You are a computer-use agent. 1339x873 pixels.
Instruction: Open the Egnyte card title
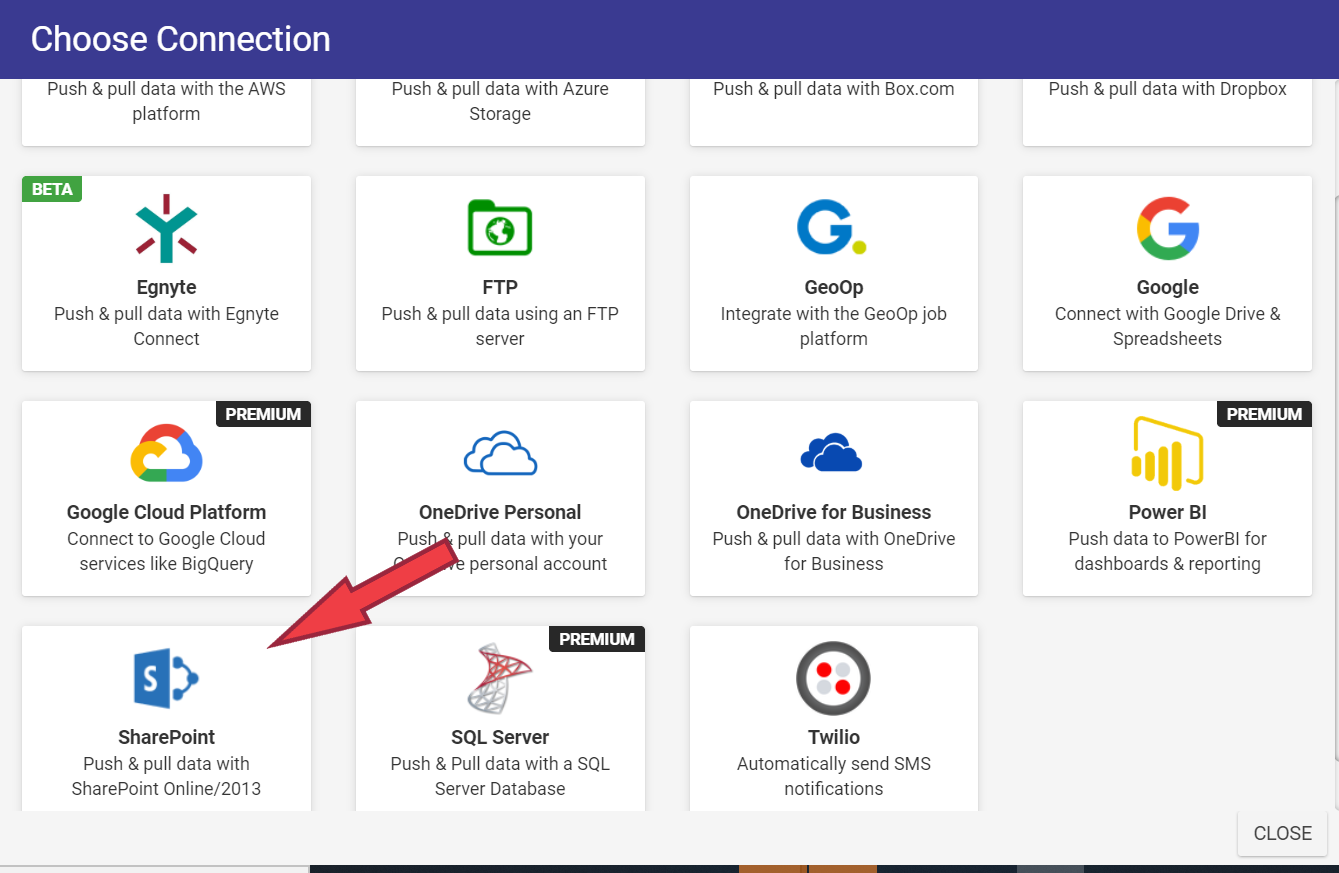pos(166,287)
